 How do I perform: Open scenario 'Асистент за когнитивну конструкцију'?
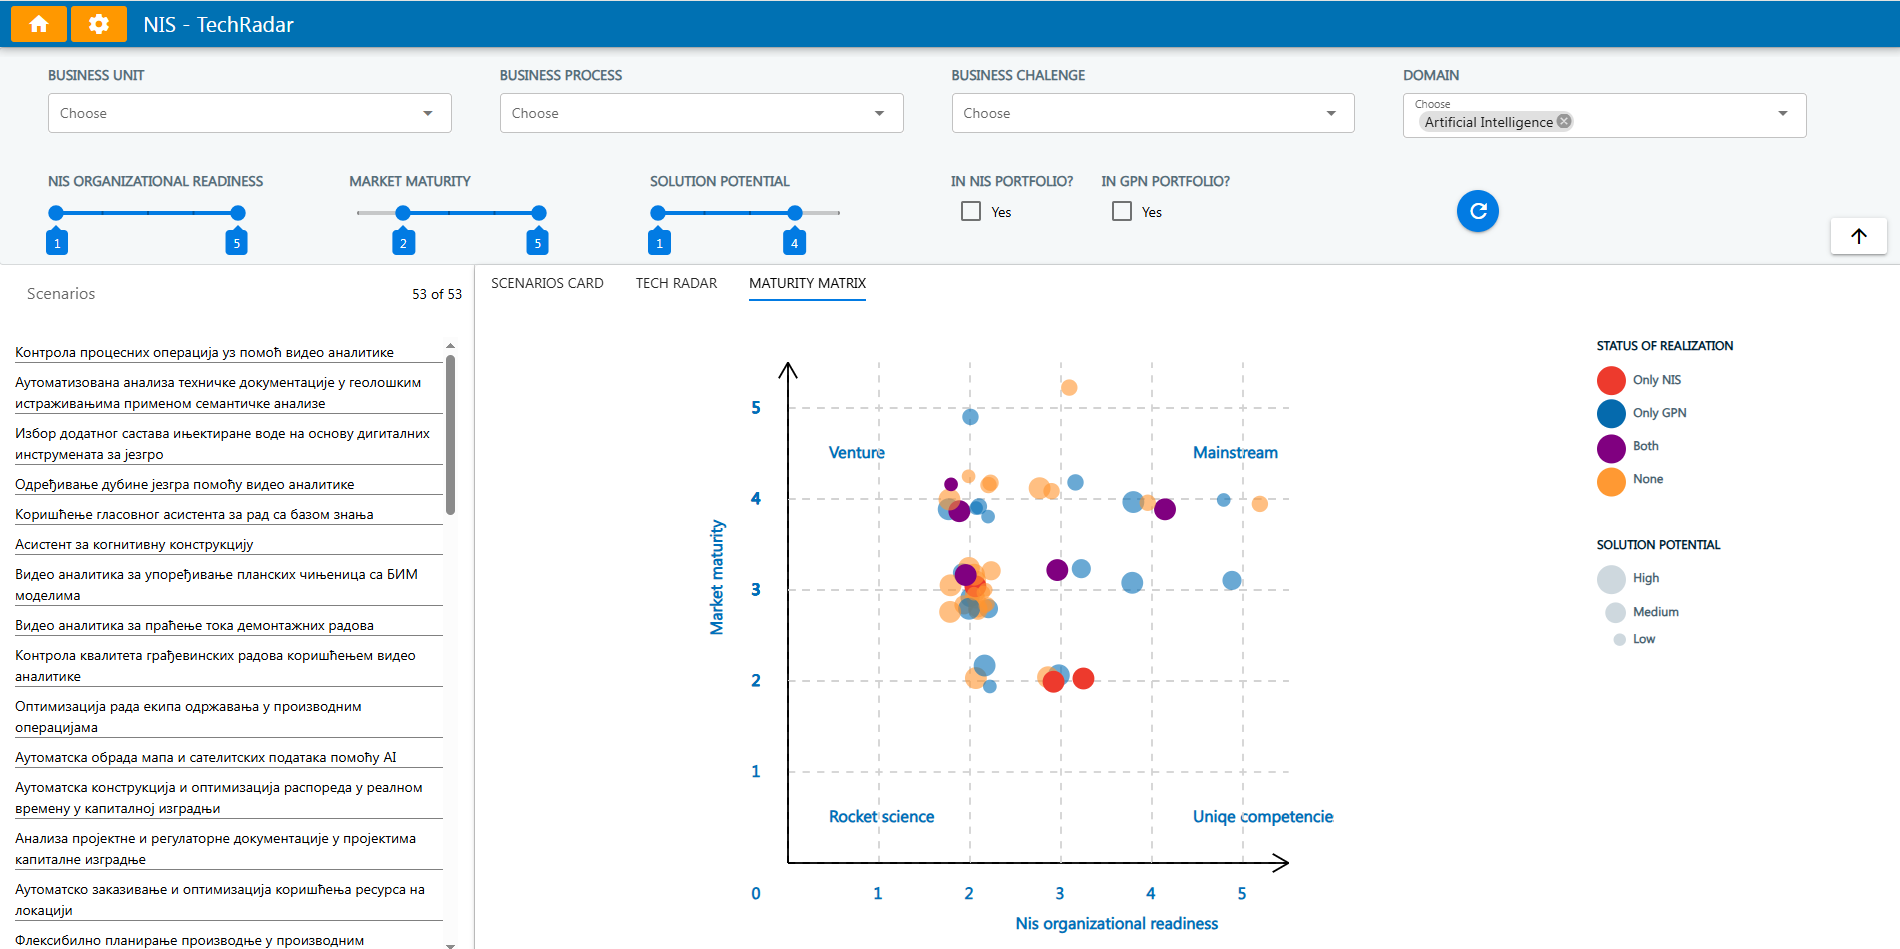[x=229, y=544]
